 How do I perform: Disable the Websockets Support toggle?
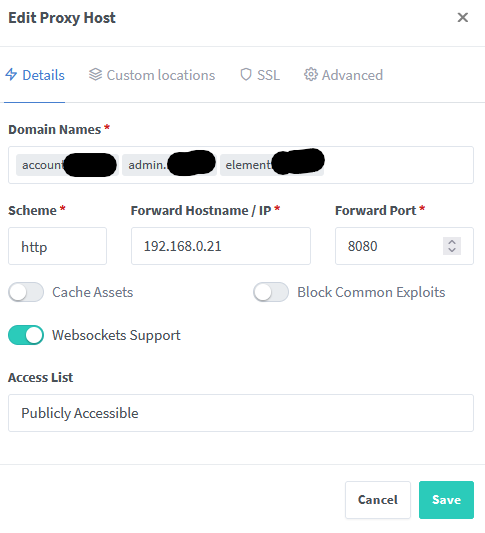26,335
